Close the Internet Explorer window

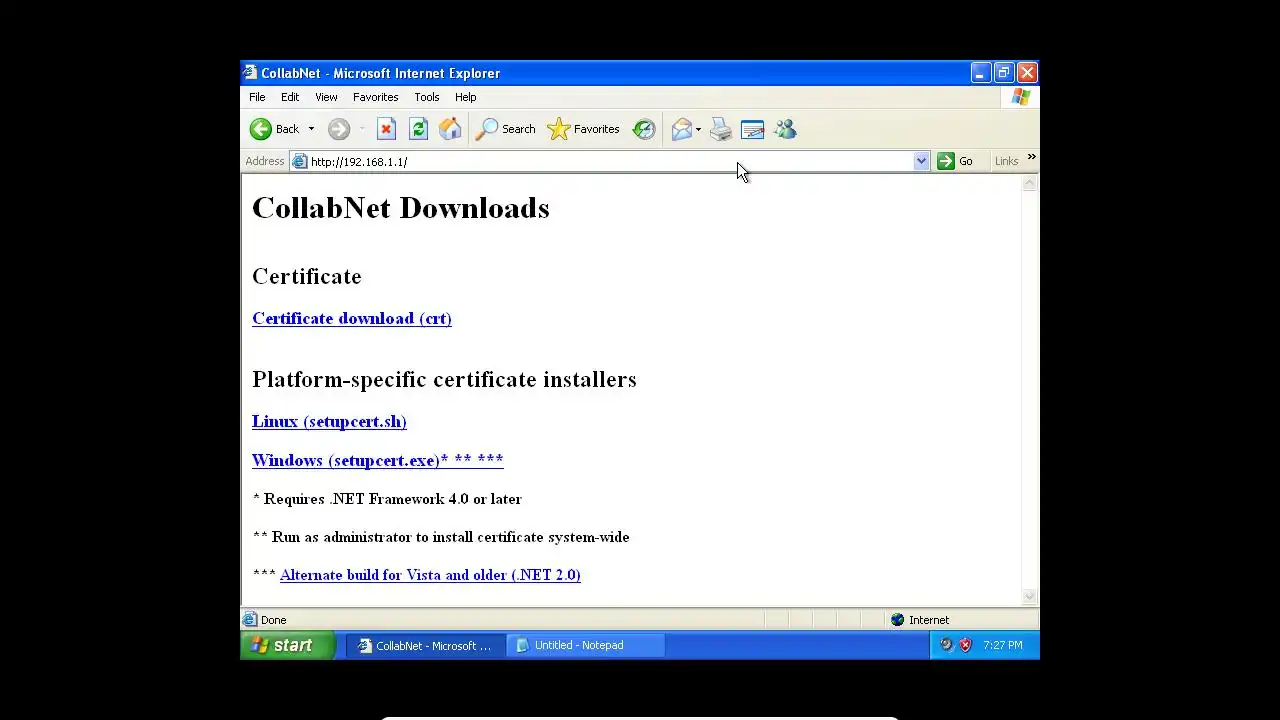[x=1027, y=73]
